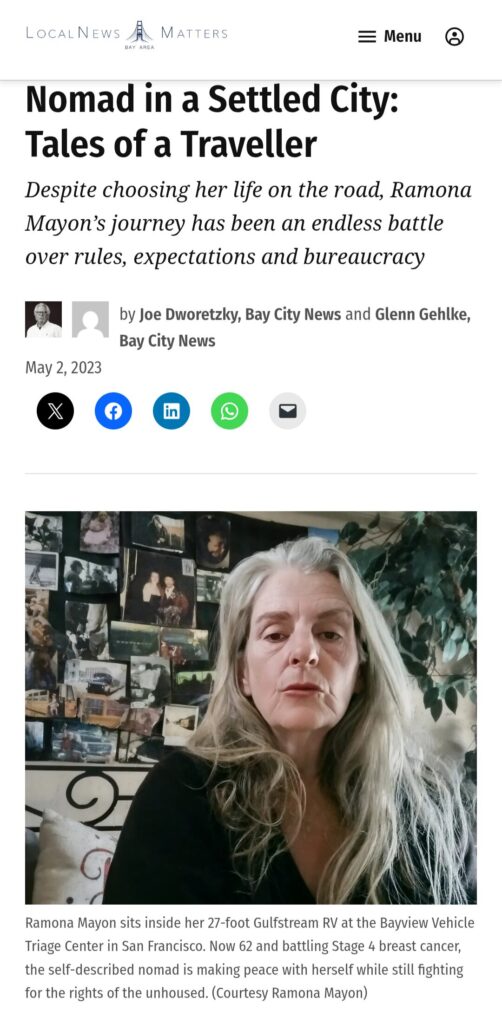Share article on Facebook
This screenshot has width=502, height=1024.
click(x=113, y=411)
